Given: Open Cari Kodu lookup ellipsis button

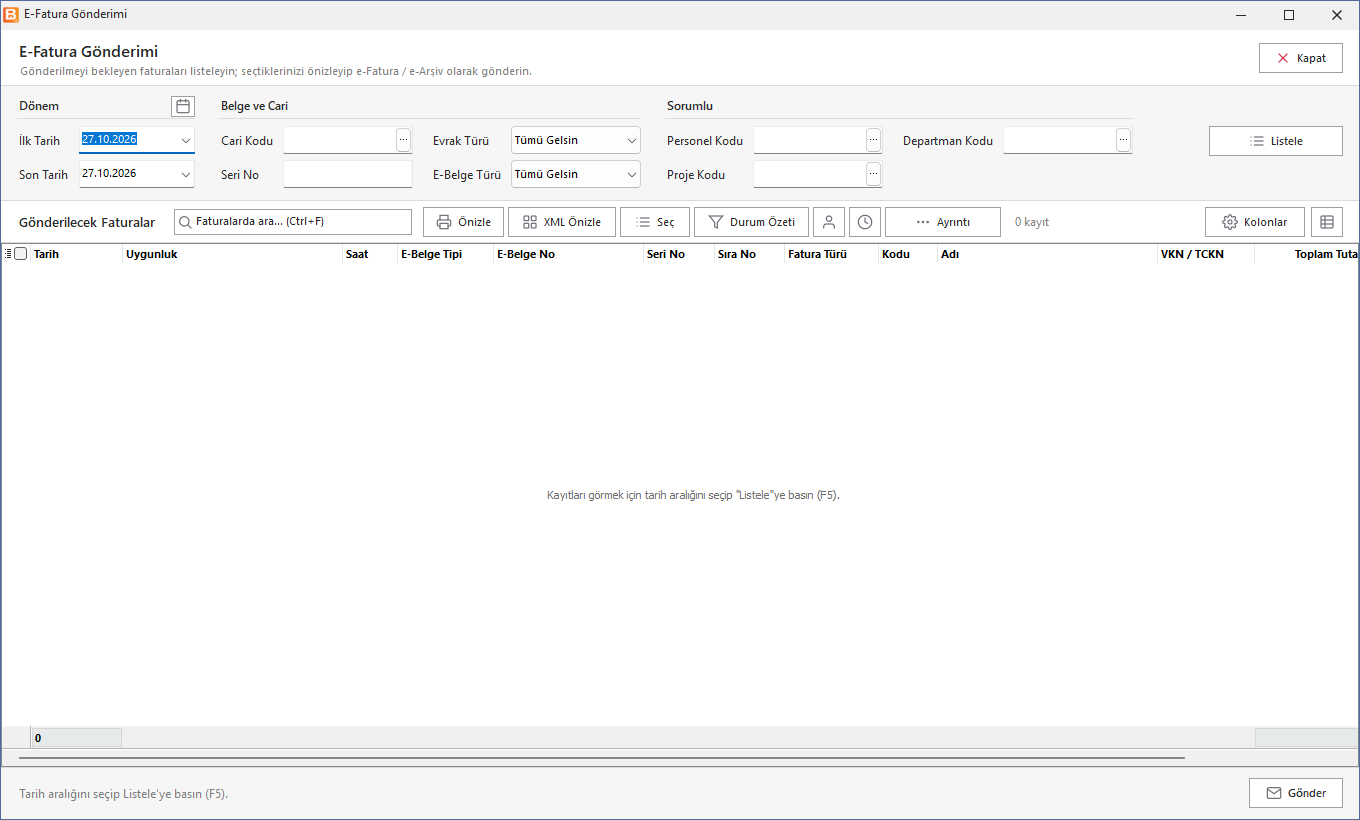Looking at the screenshot, I should 404,141.
